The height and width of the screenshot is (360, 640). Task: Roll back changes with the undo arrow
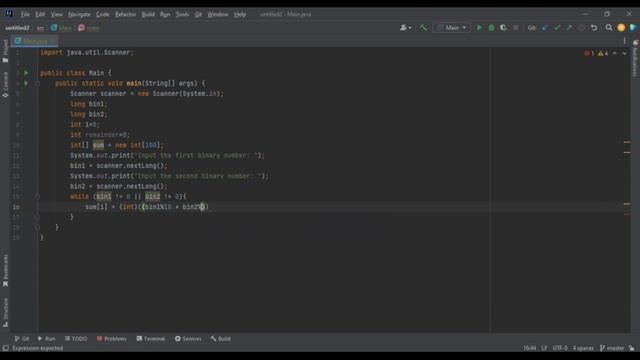(594, 28)
